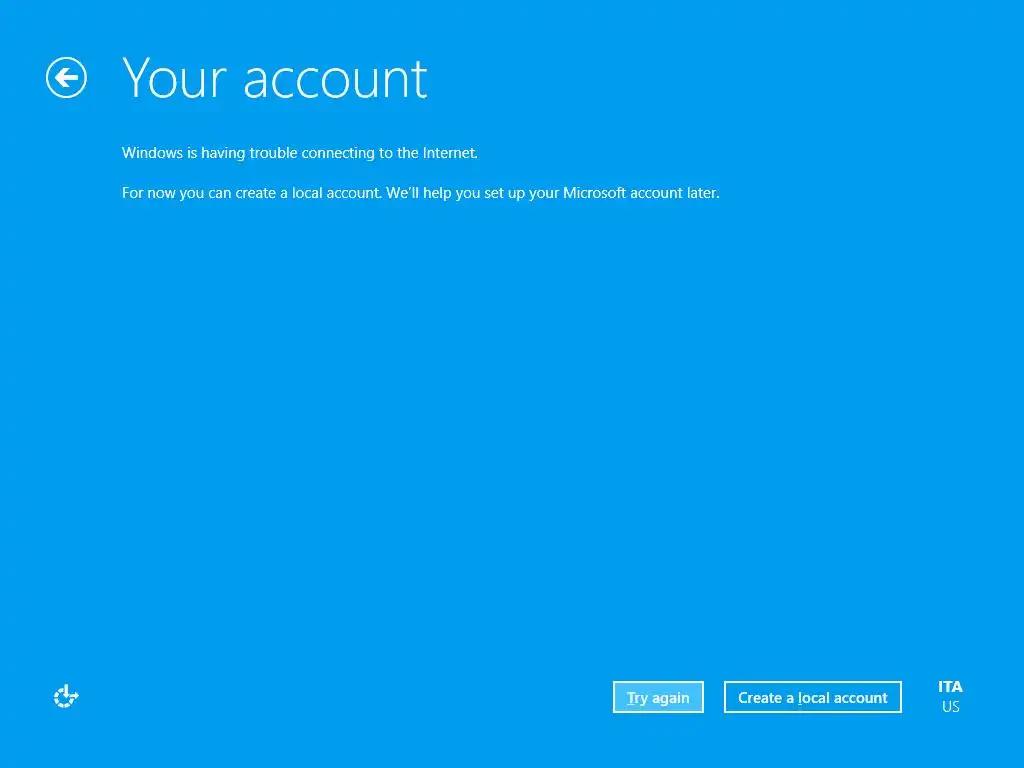The width and height of the screenshot is (1024, 768).
Task: Click the 'Your account' heading
Action: 274,78
